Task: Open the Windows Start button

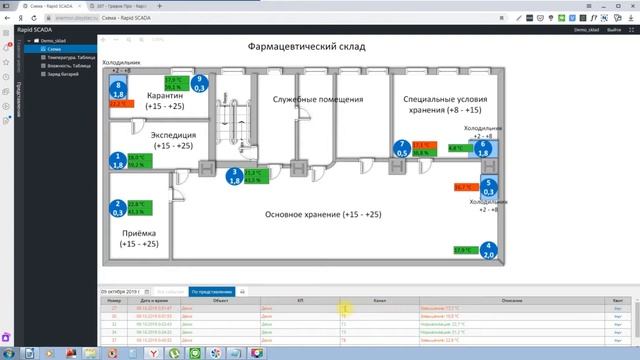Action: tap(8, 353)
